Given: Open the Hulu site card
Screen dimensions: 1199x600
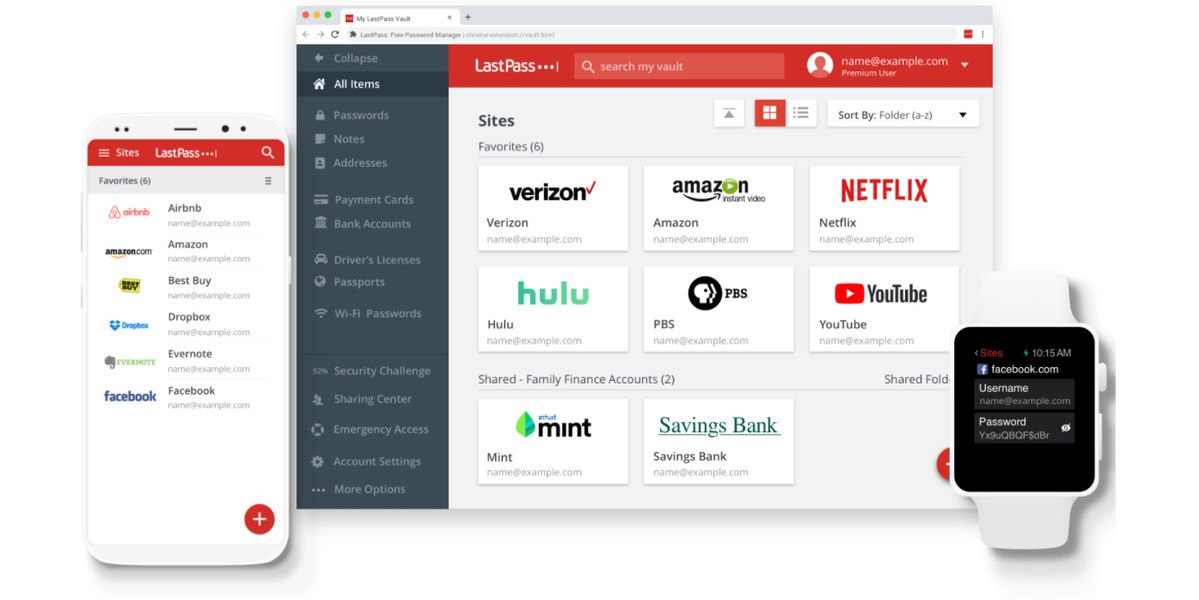Looking at the screenshot, I should click(x=553, y=309).
